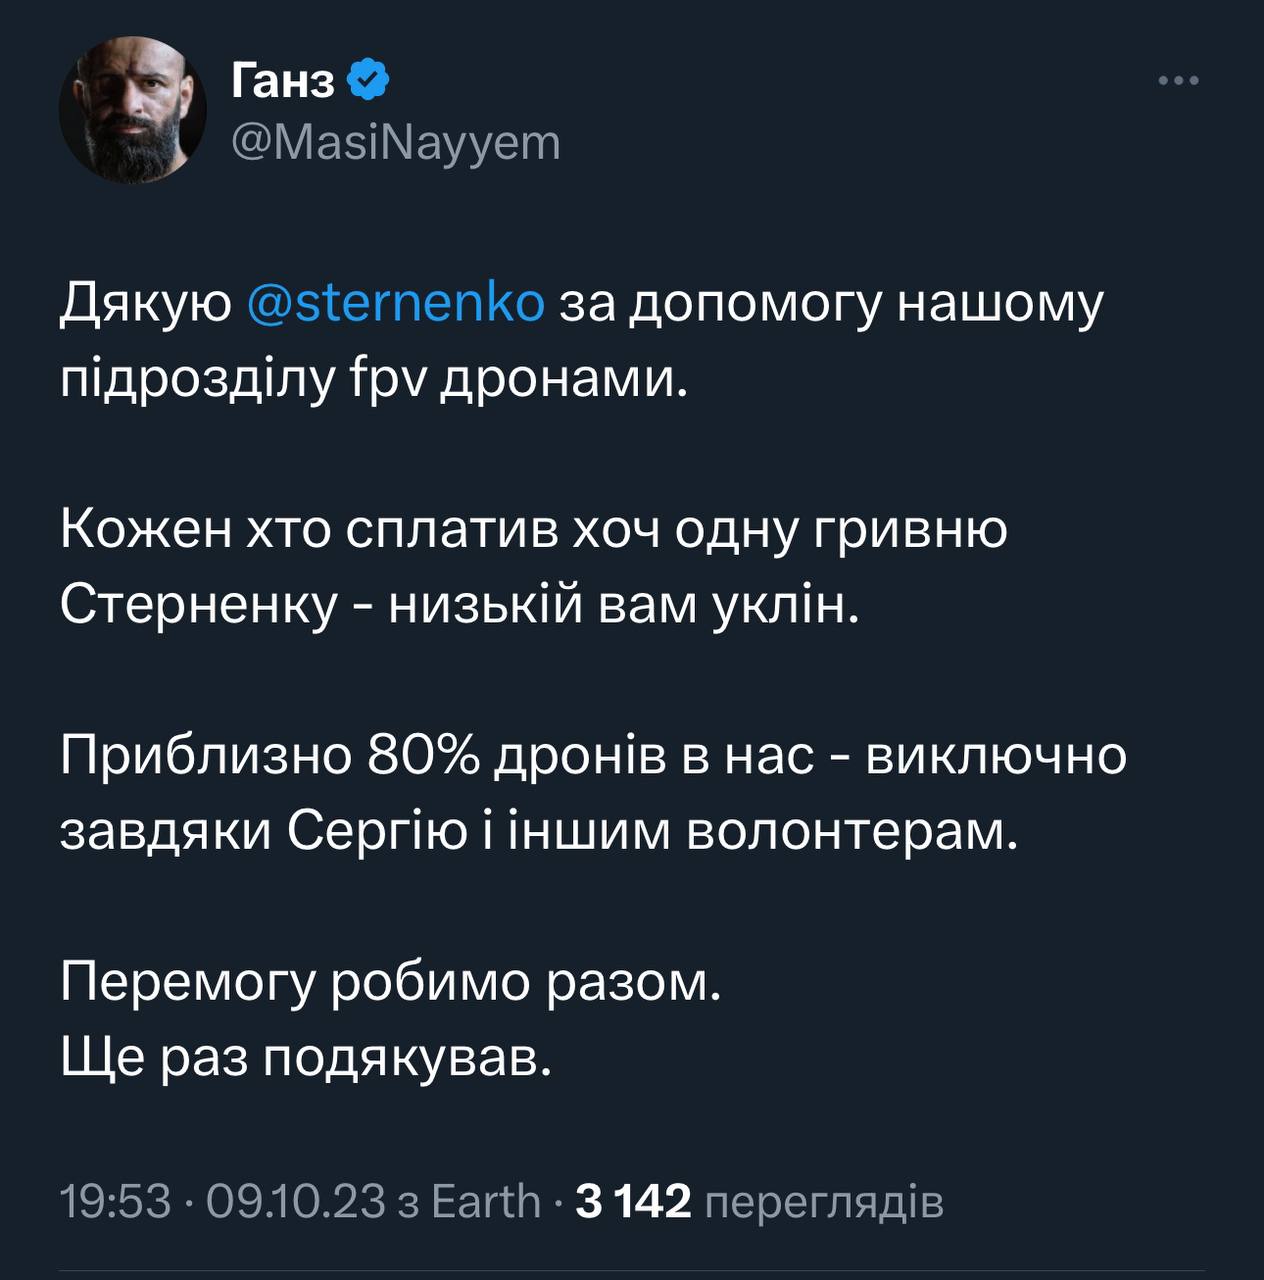Image resolution: width=1264 pixels, height=1280 pixels.
Task: Click the text 'за допомогу нашому'
Action: [x=830, y=303]
